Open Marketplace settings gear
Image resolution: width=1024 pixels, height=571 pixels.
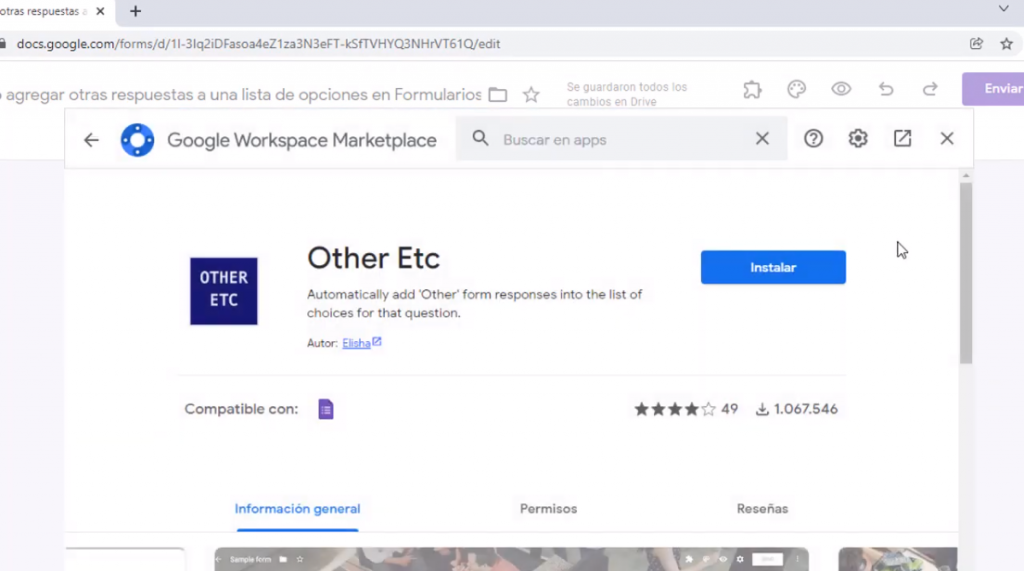[857, 139]
